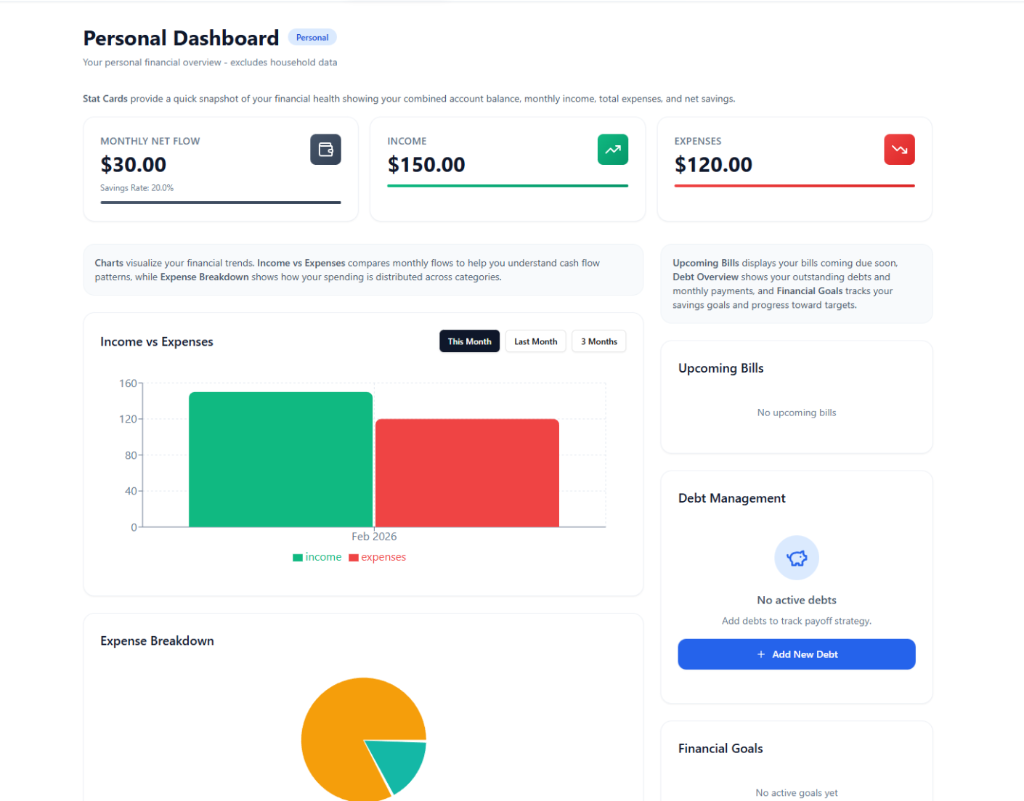Click the red expenses bar in chart
Screen dimensions: 1024x801
pyautogui.click(x=467, y=473)
